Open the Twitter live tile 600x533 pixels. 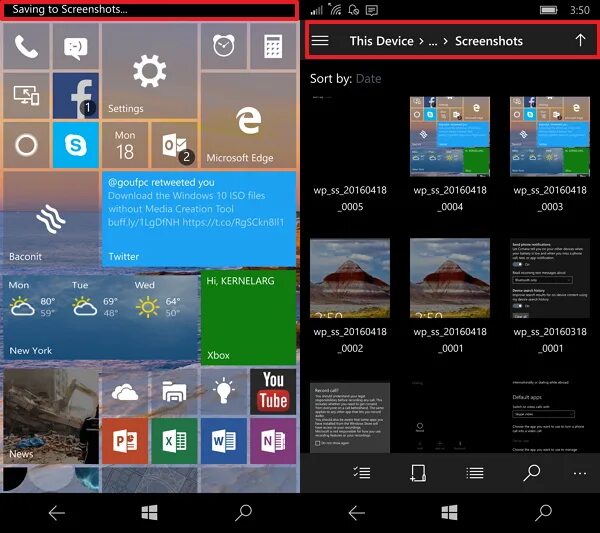click(199, 219)
